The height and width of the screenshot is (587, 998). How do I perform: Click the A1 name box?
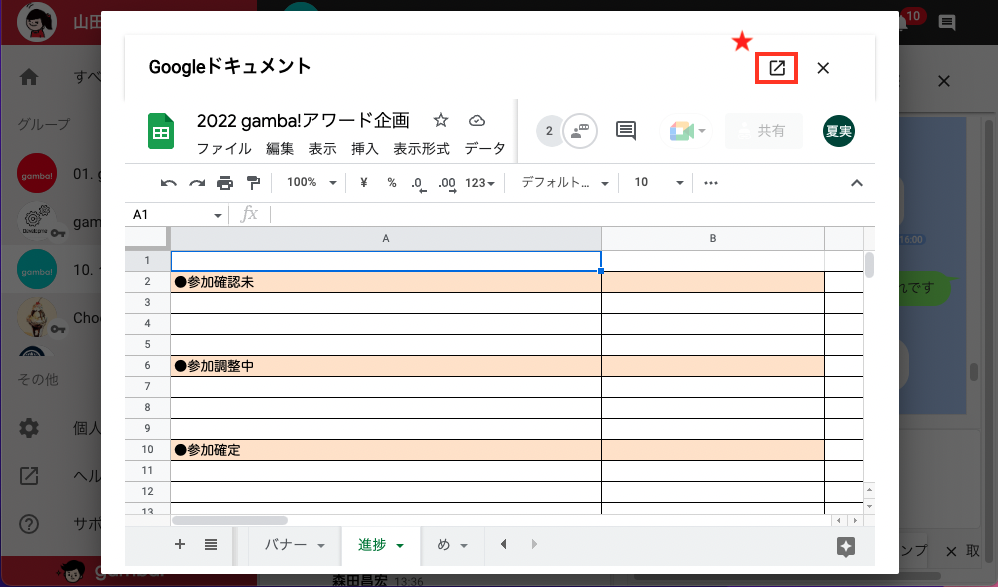[170, 215]
